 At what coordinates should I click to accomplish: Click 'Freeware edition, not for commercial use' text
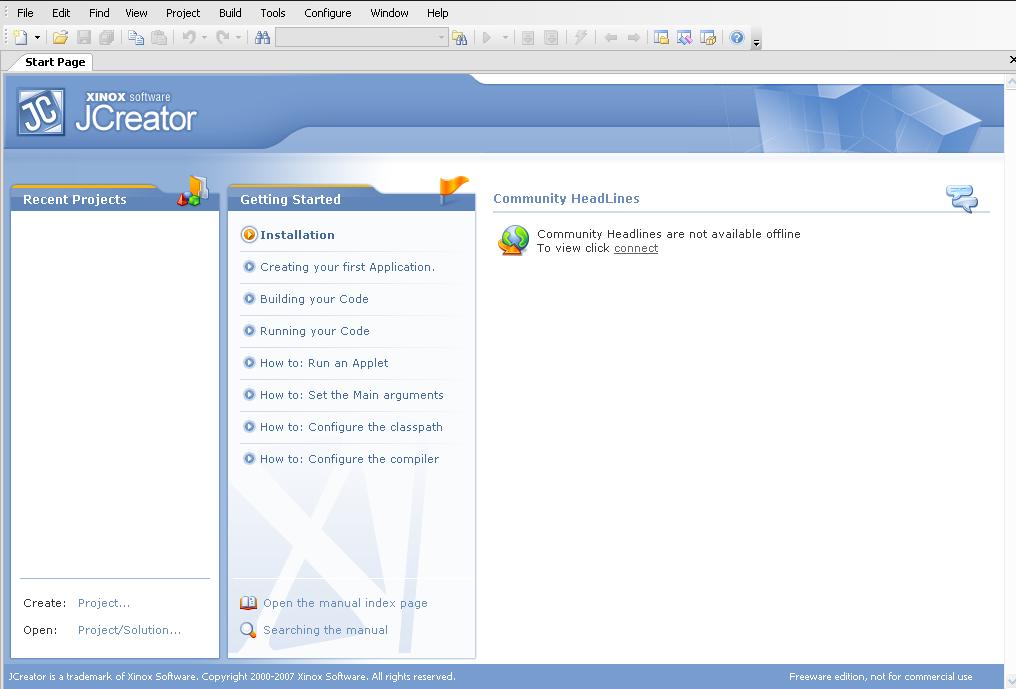(881, 677)
